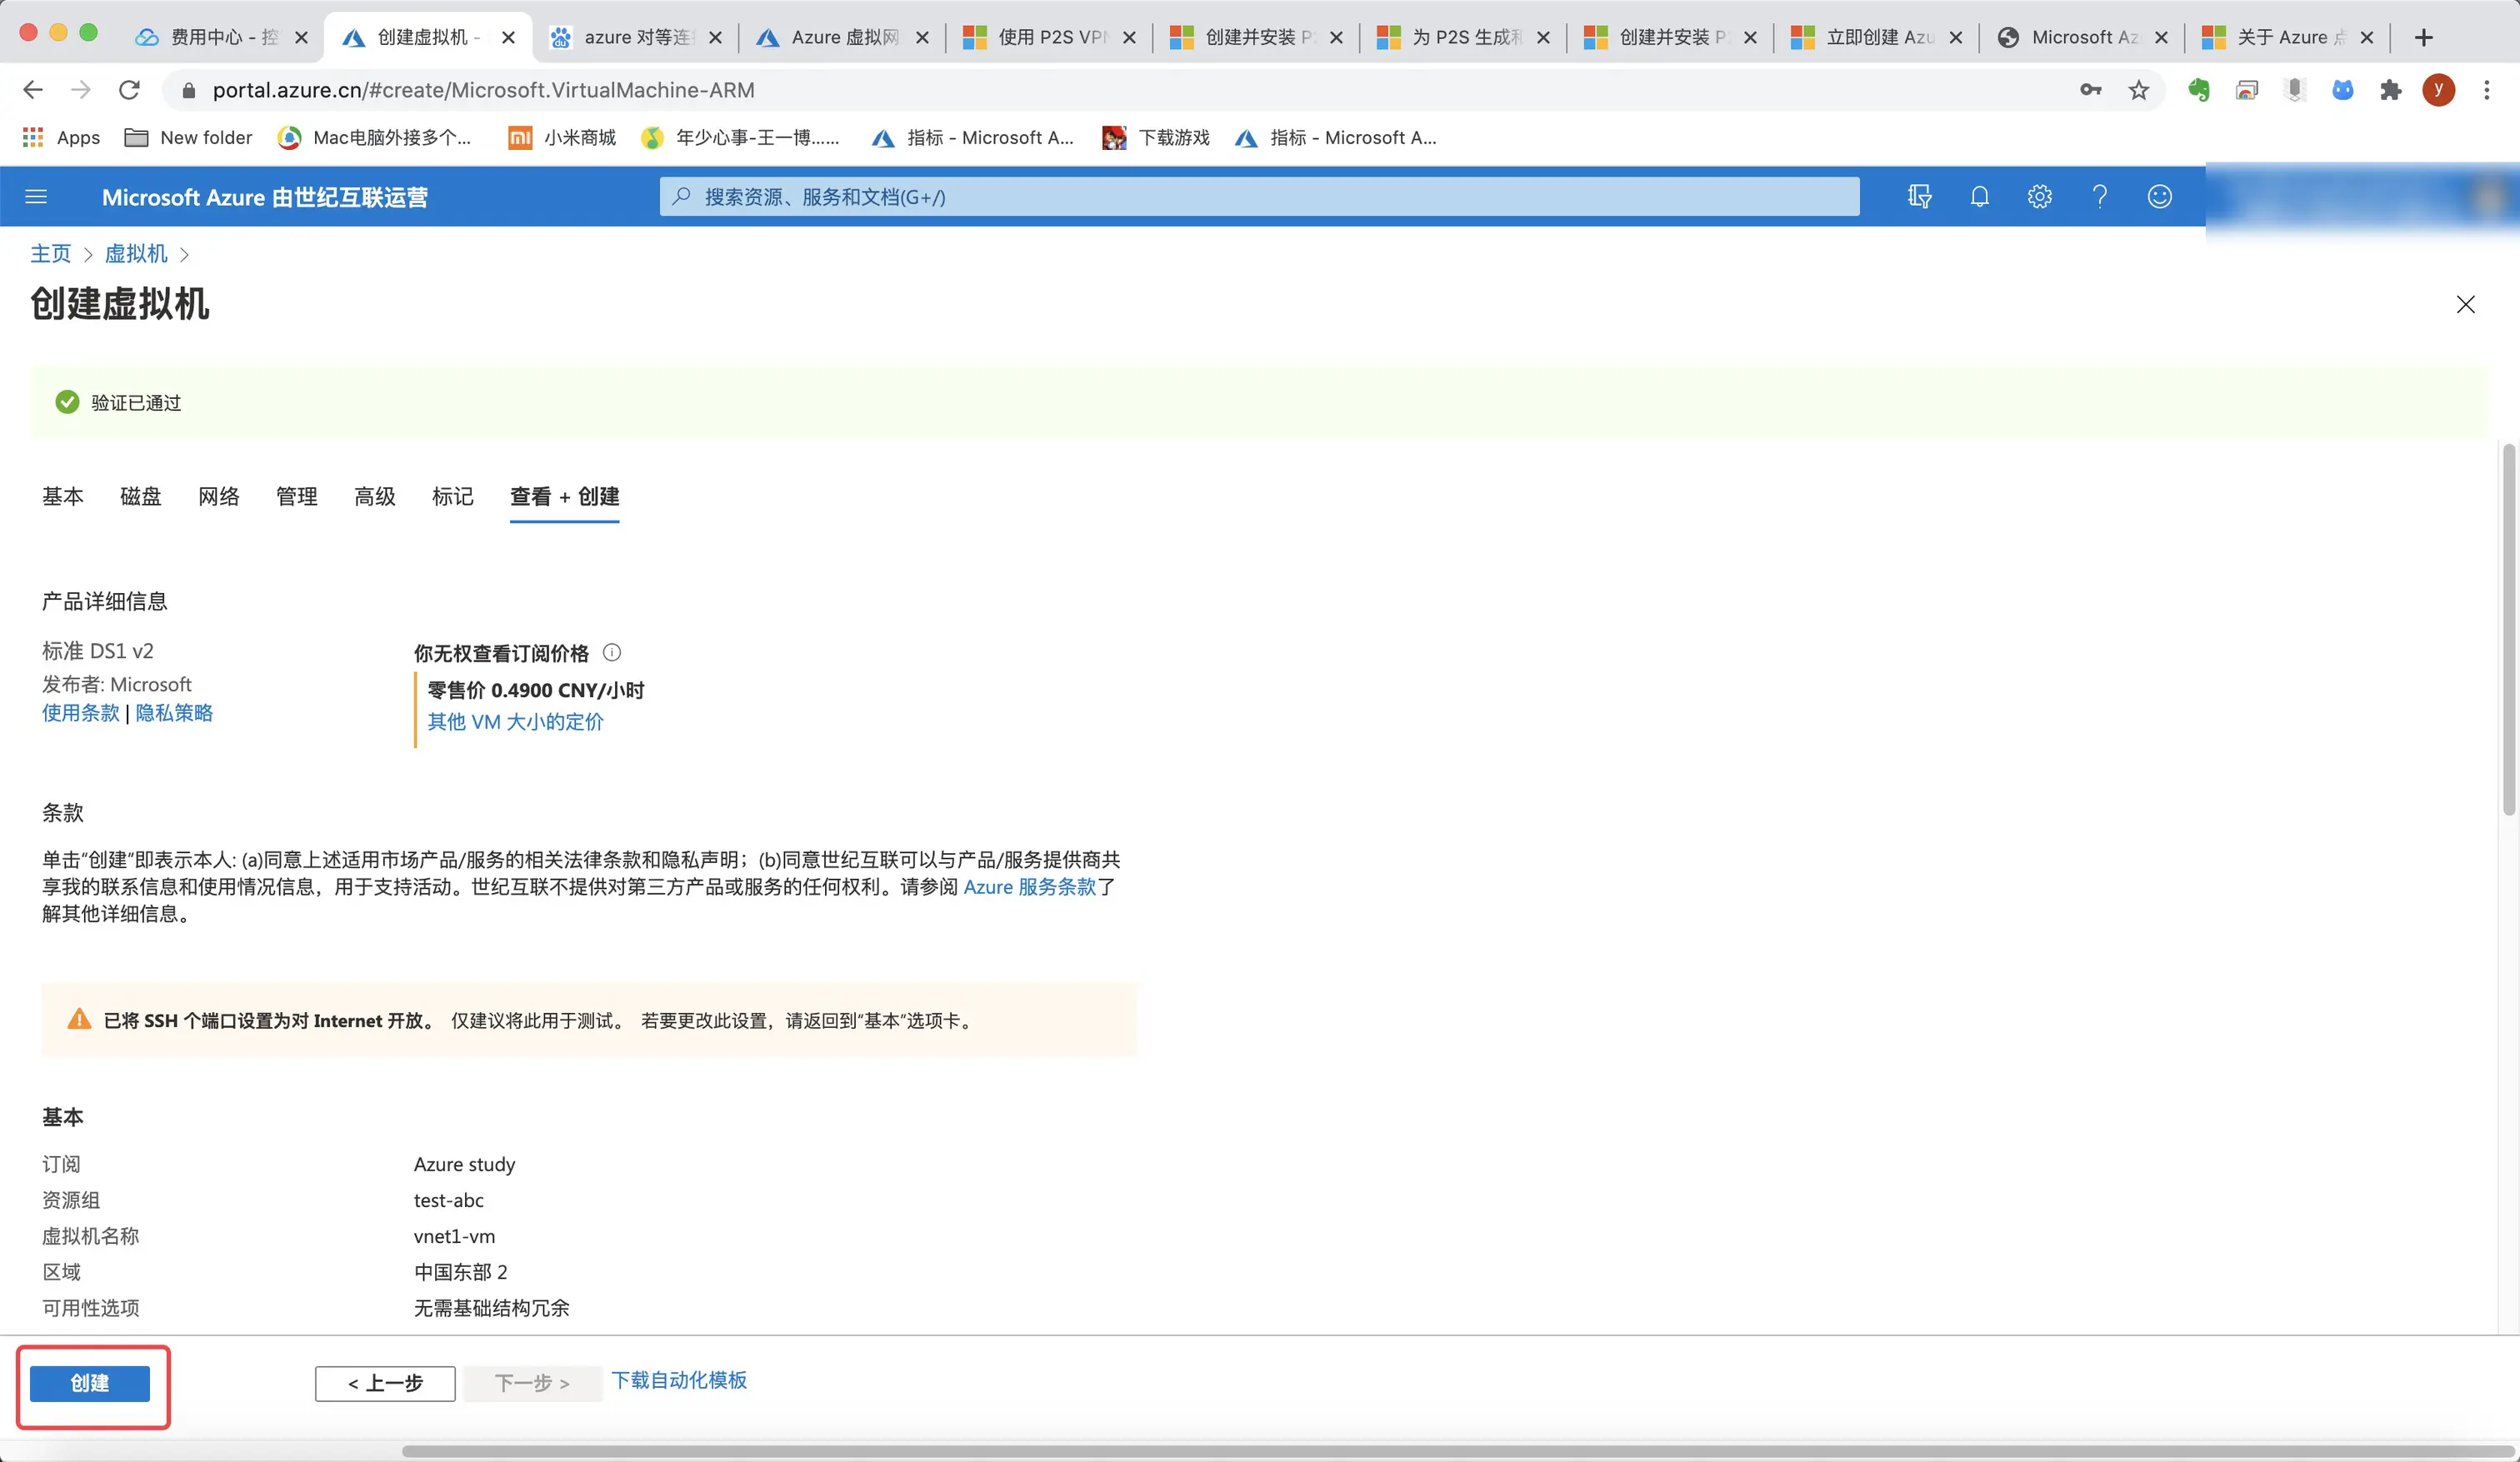This screenshot has height=1462, width=2520.
Task: Open the feedback smiley icon
Action: pyautogui.click(x=2159, y=197)
